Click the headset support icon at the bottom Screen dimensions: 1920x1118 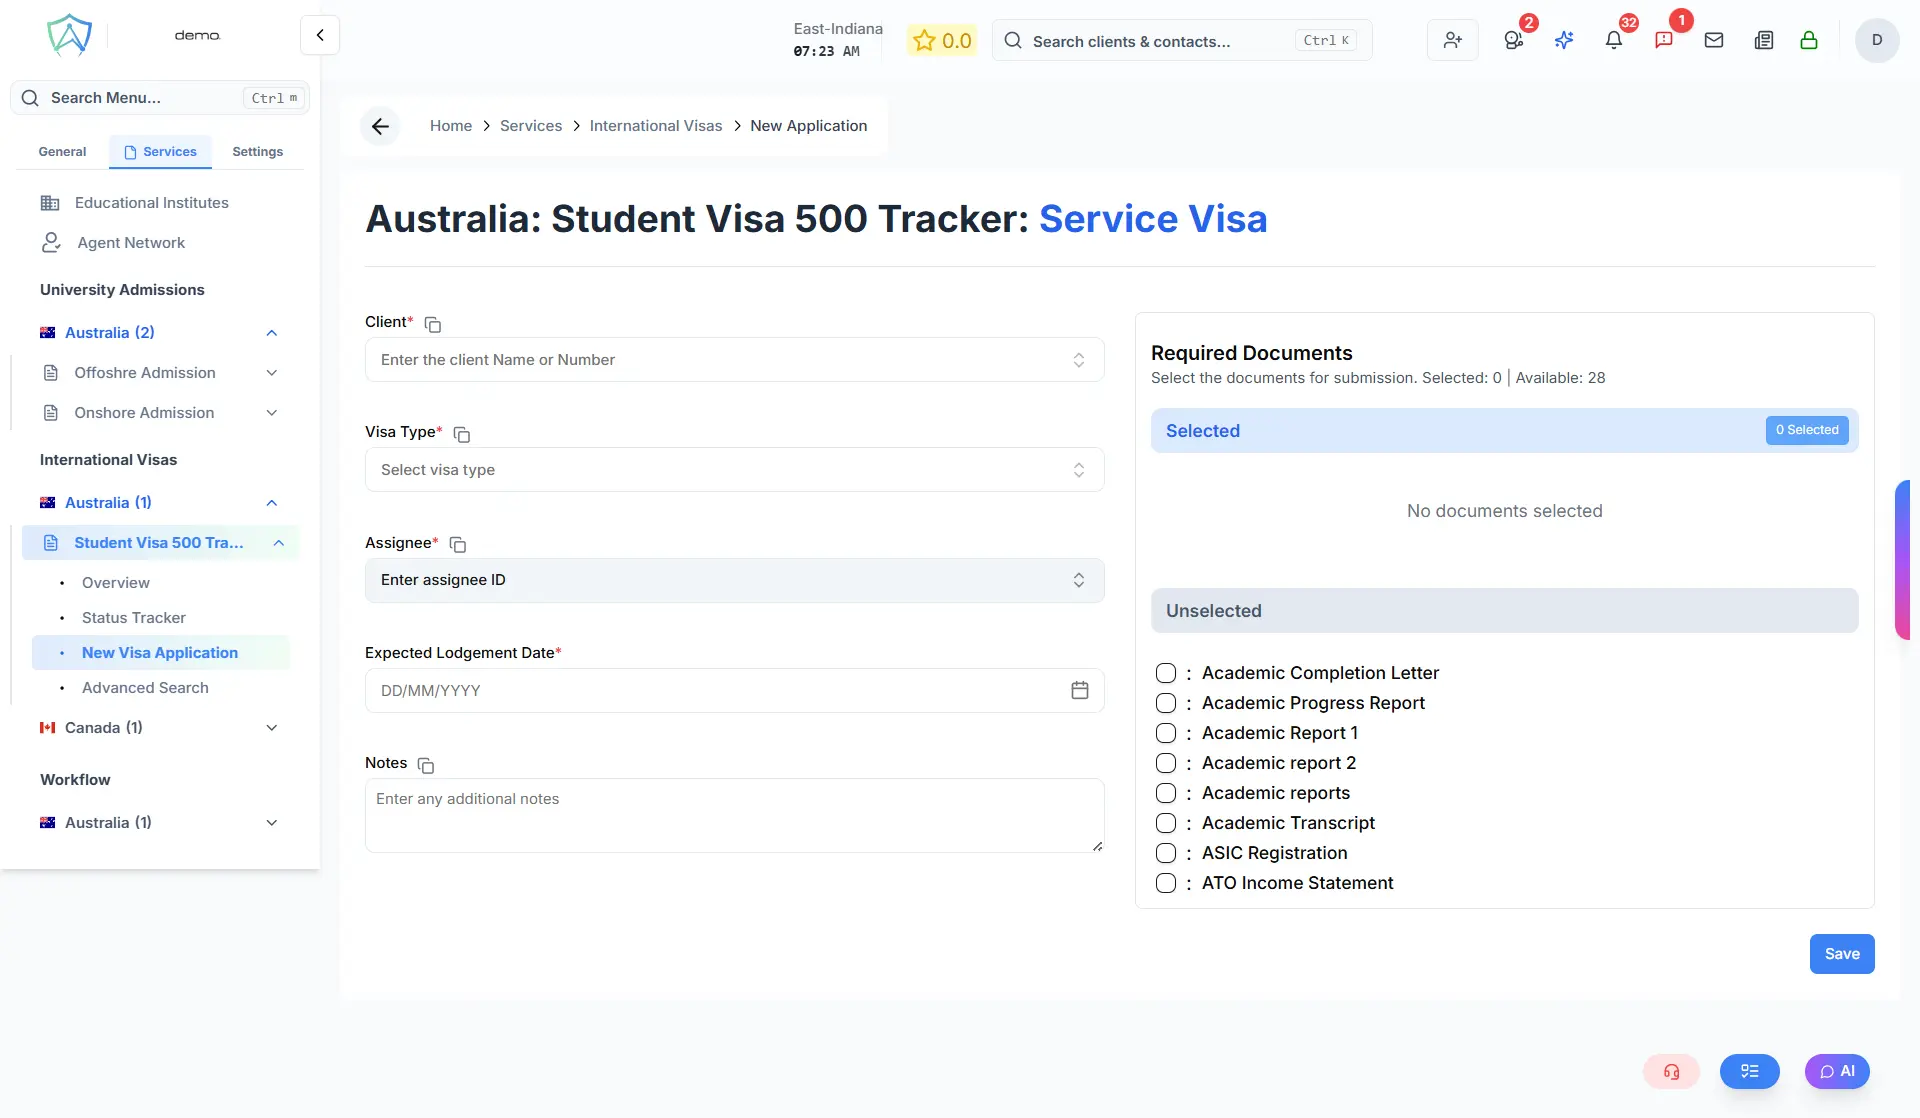[1671, 1071]
